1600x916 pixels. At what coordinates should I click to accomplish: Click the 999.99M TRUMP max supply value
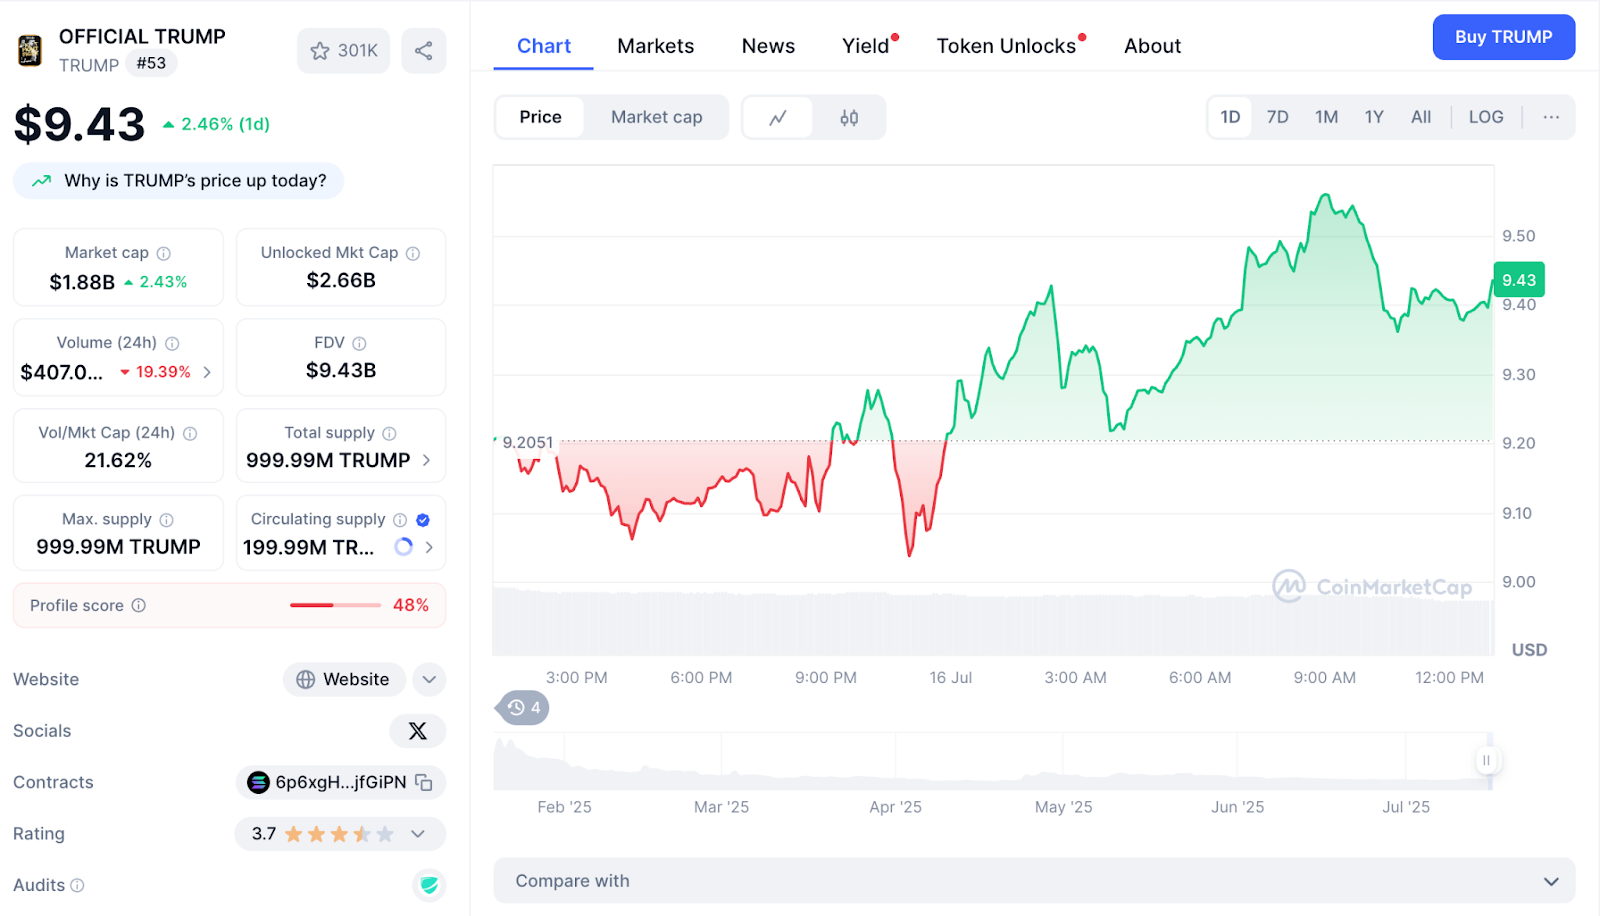tap(118, 547)
